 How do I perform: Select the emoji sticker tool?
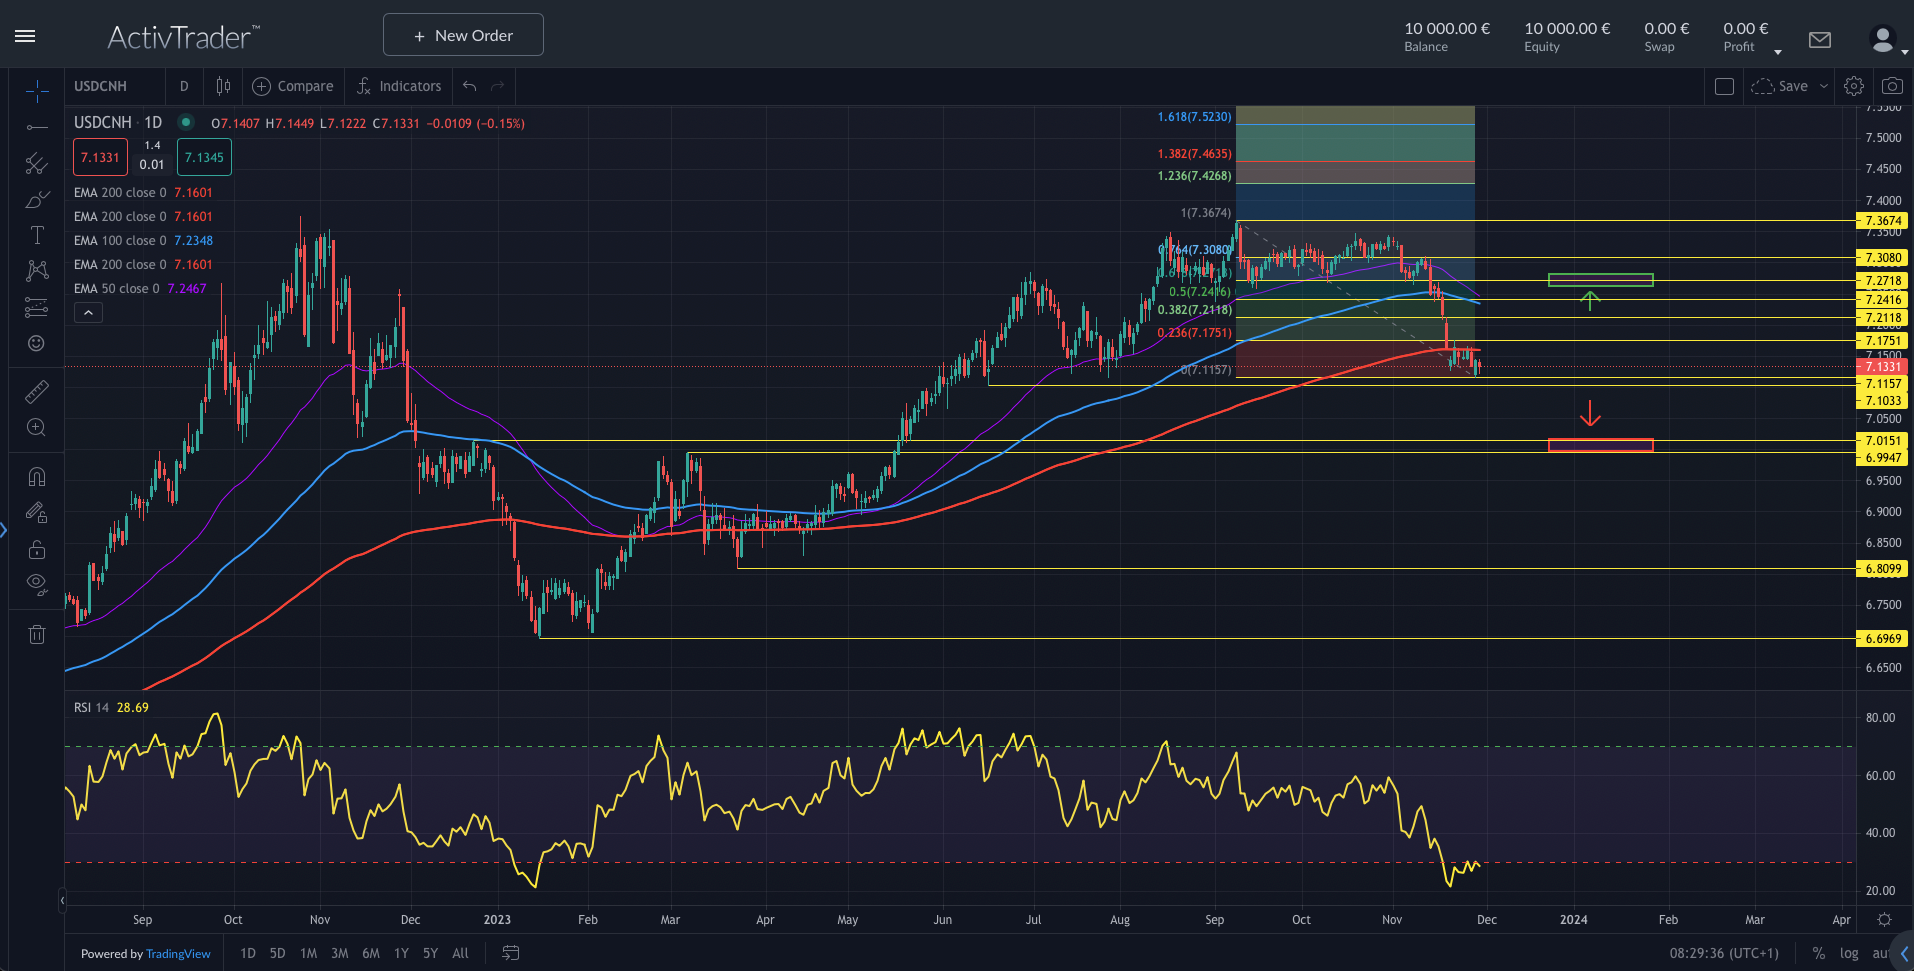click(x=36, y=343)
